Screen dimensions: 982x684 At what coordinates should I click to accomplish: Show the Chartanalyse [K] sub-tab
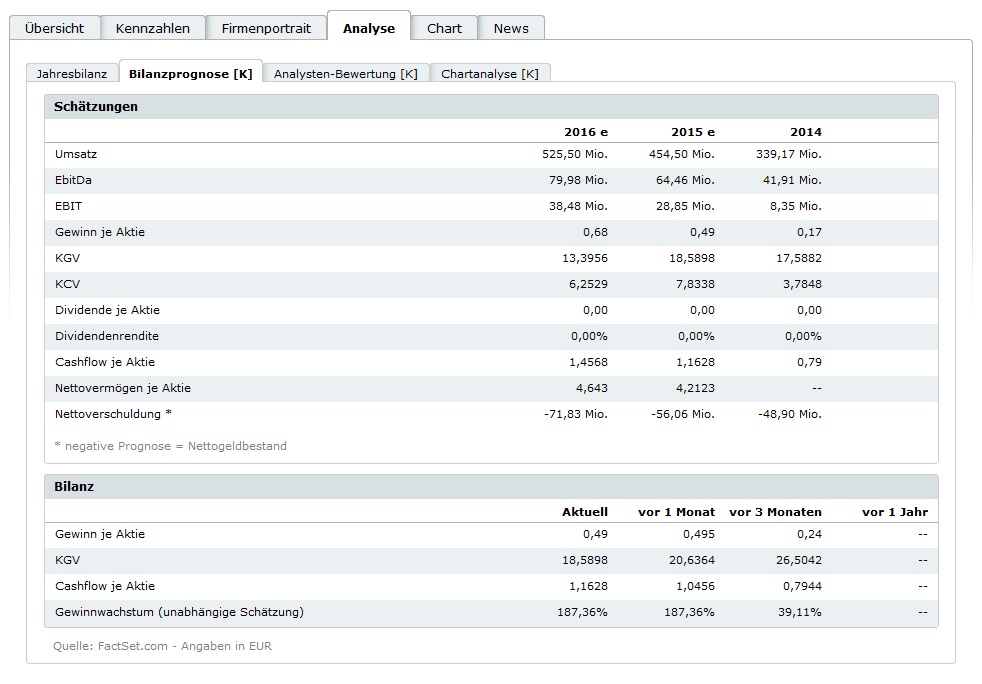click(x=490, y=74)
